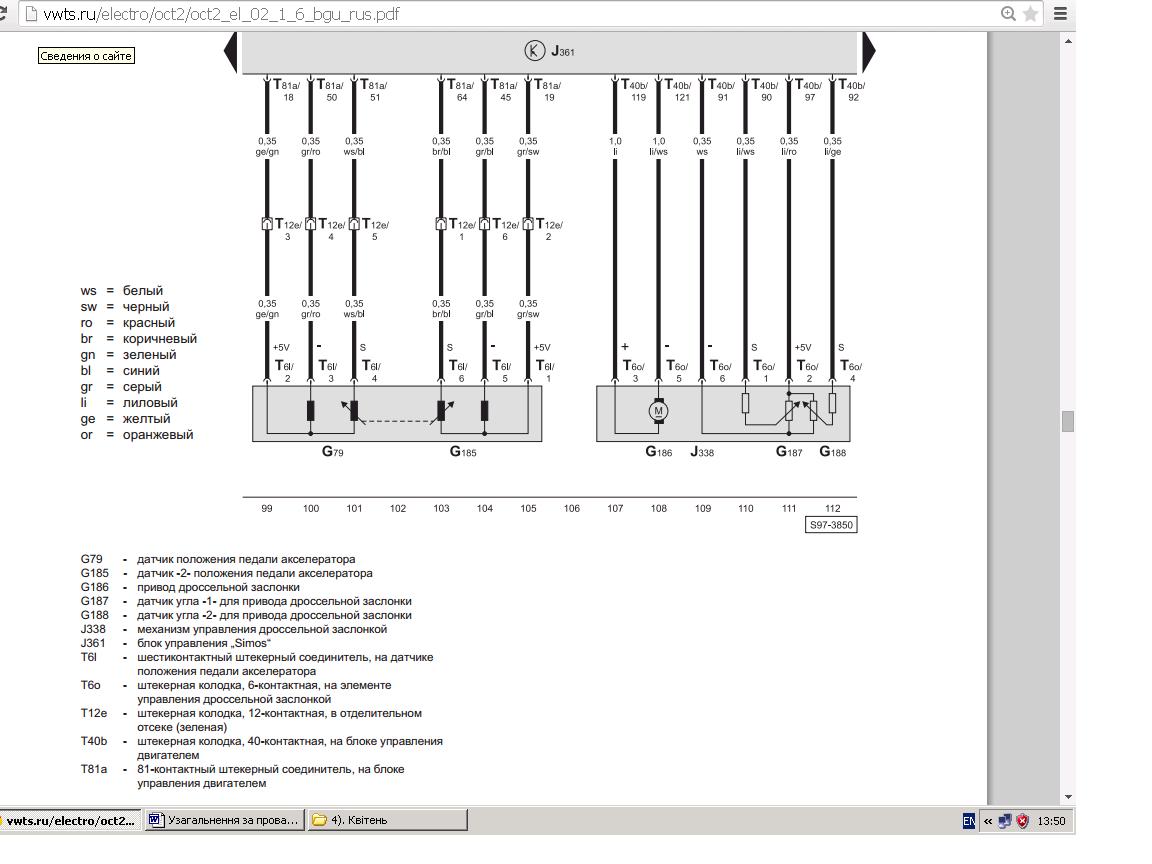Open the red shield security alert icon

pos(1022,821)
